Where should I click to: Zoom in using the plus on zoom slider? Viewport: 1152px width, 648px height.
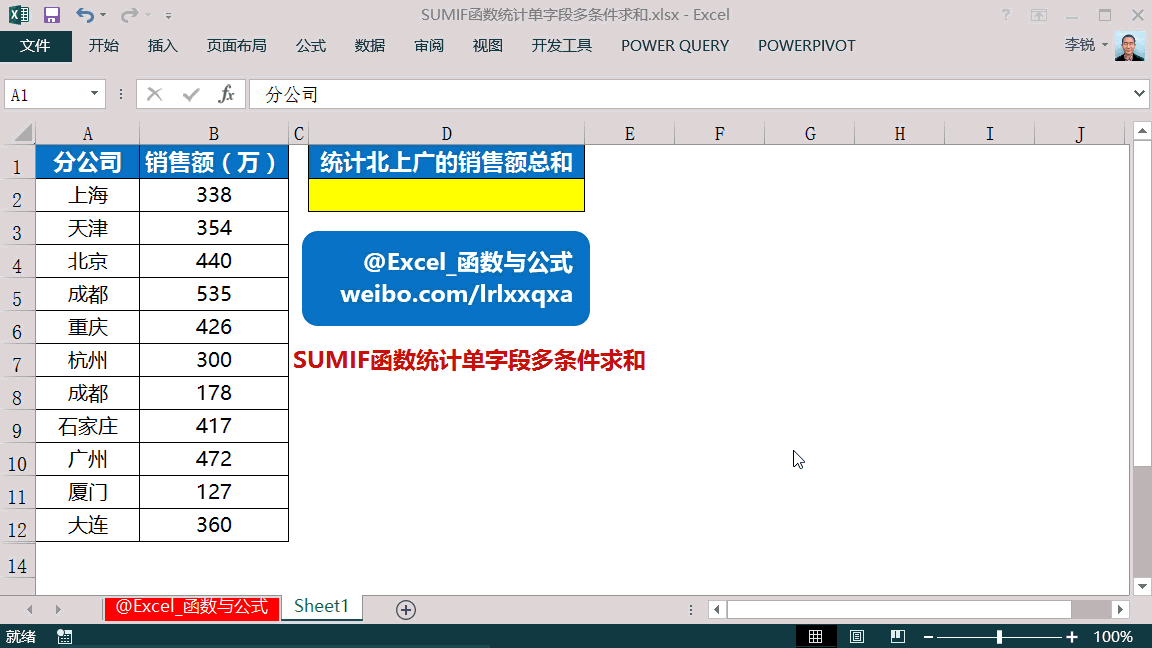1071,636
